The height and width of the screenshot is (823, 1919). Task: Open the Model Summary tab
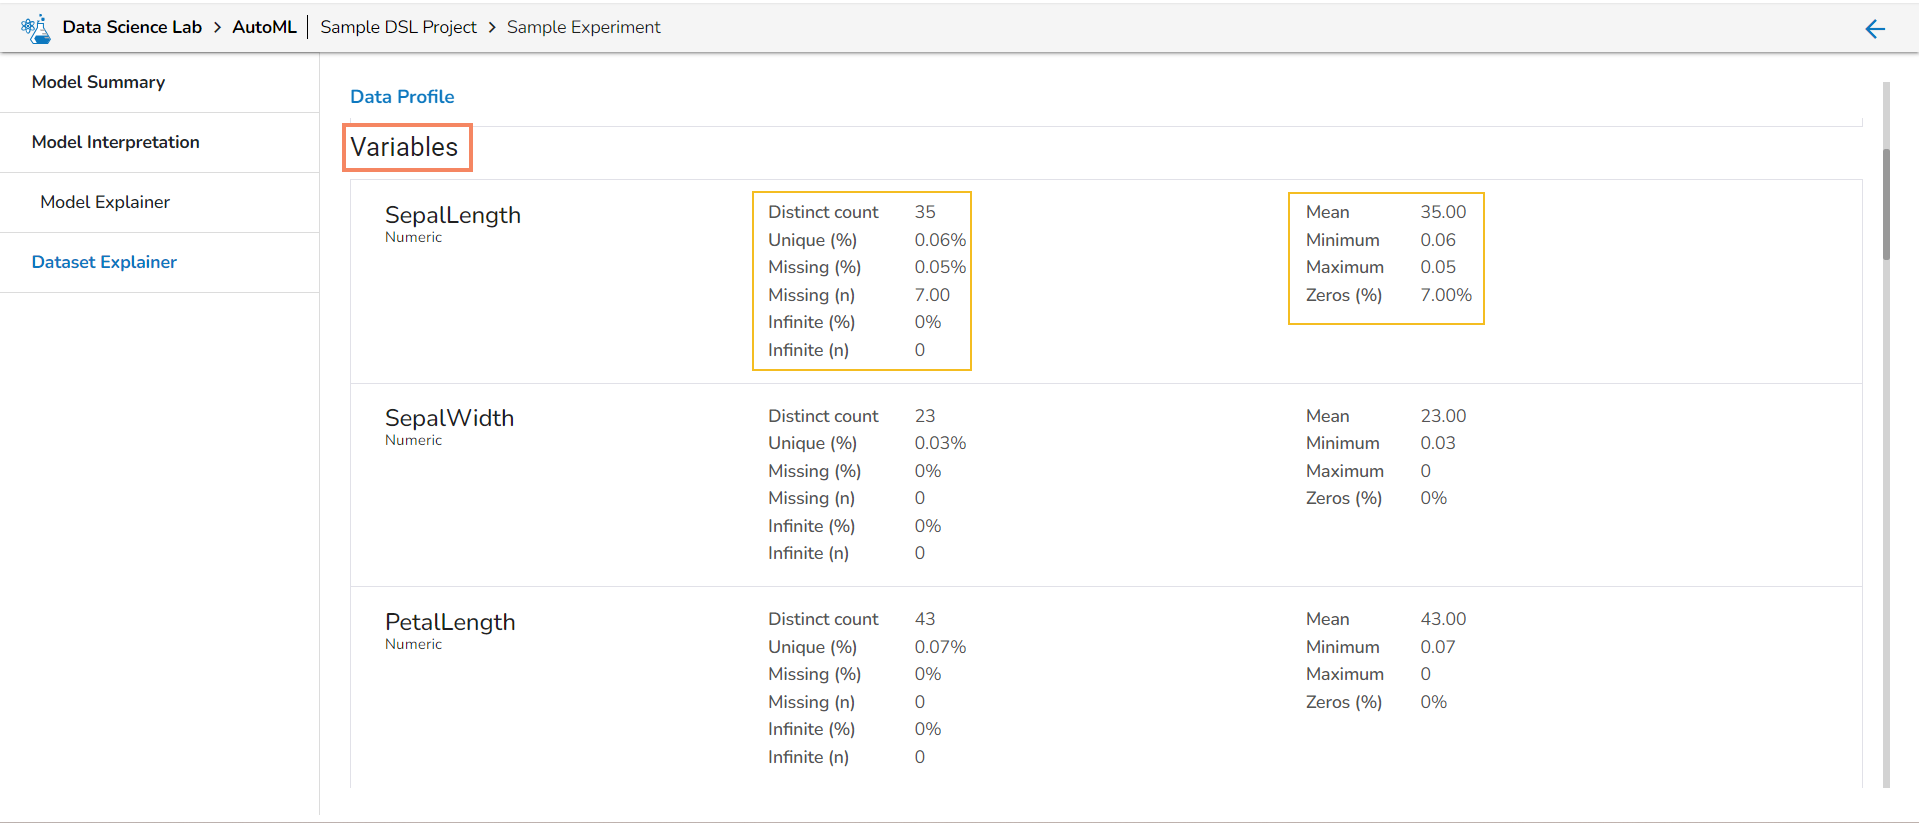(98, 82)
